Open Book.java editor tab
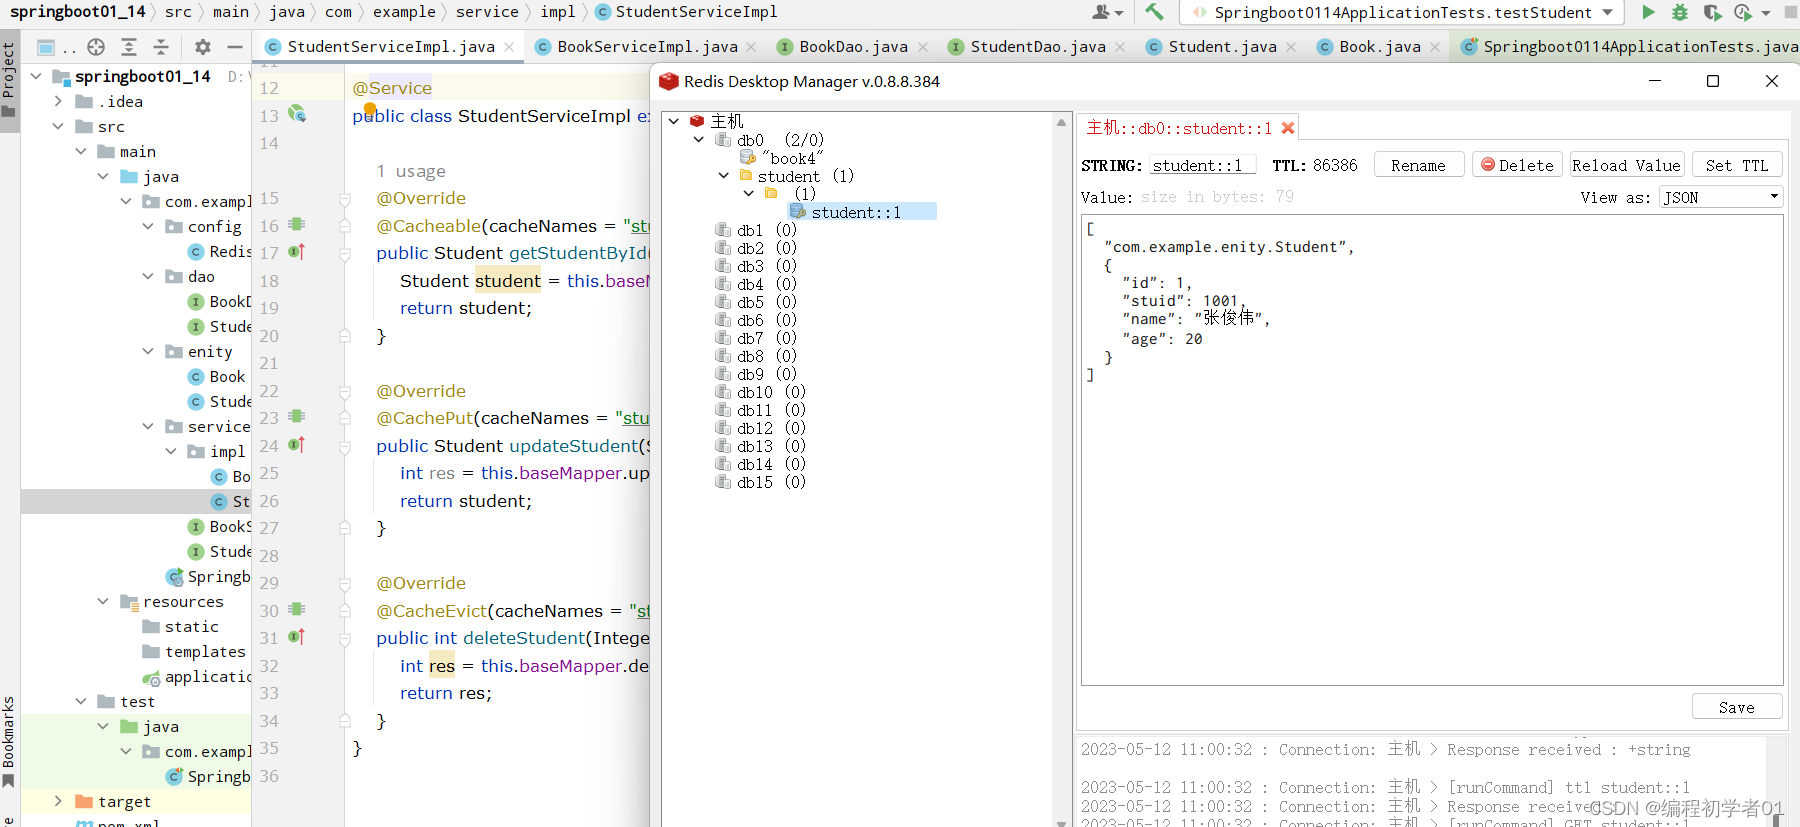The height and width of the screenshot is (827, 1800). 1379,47
